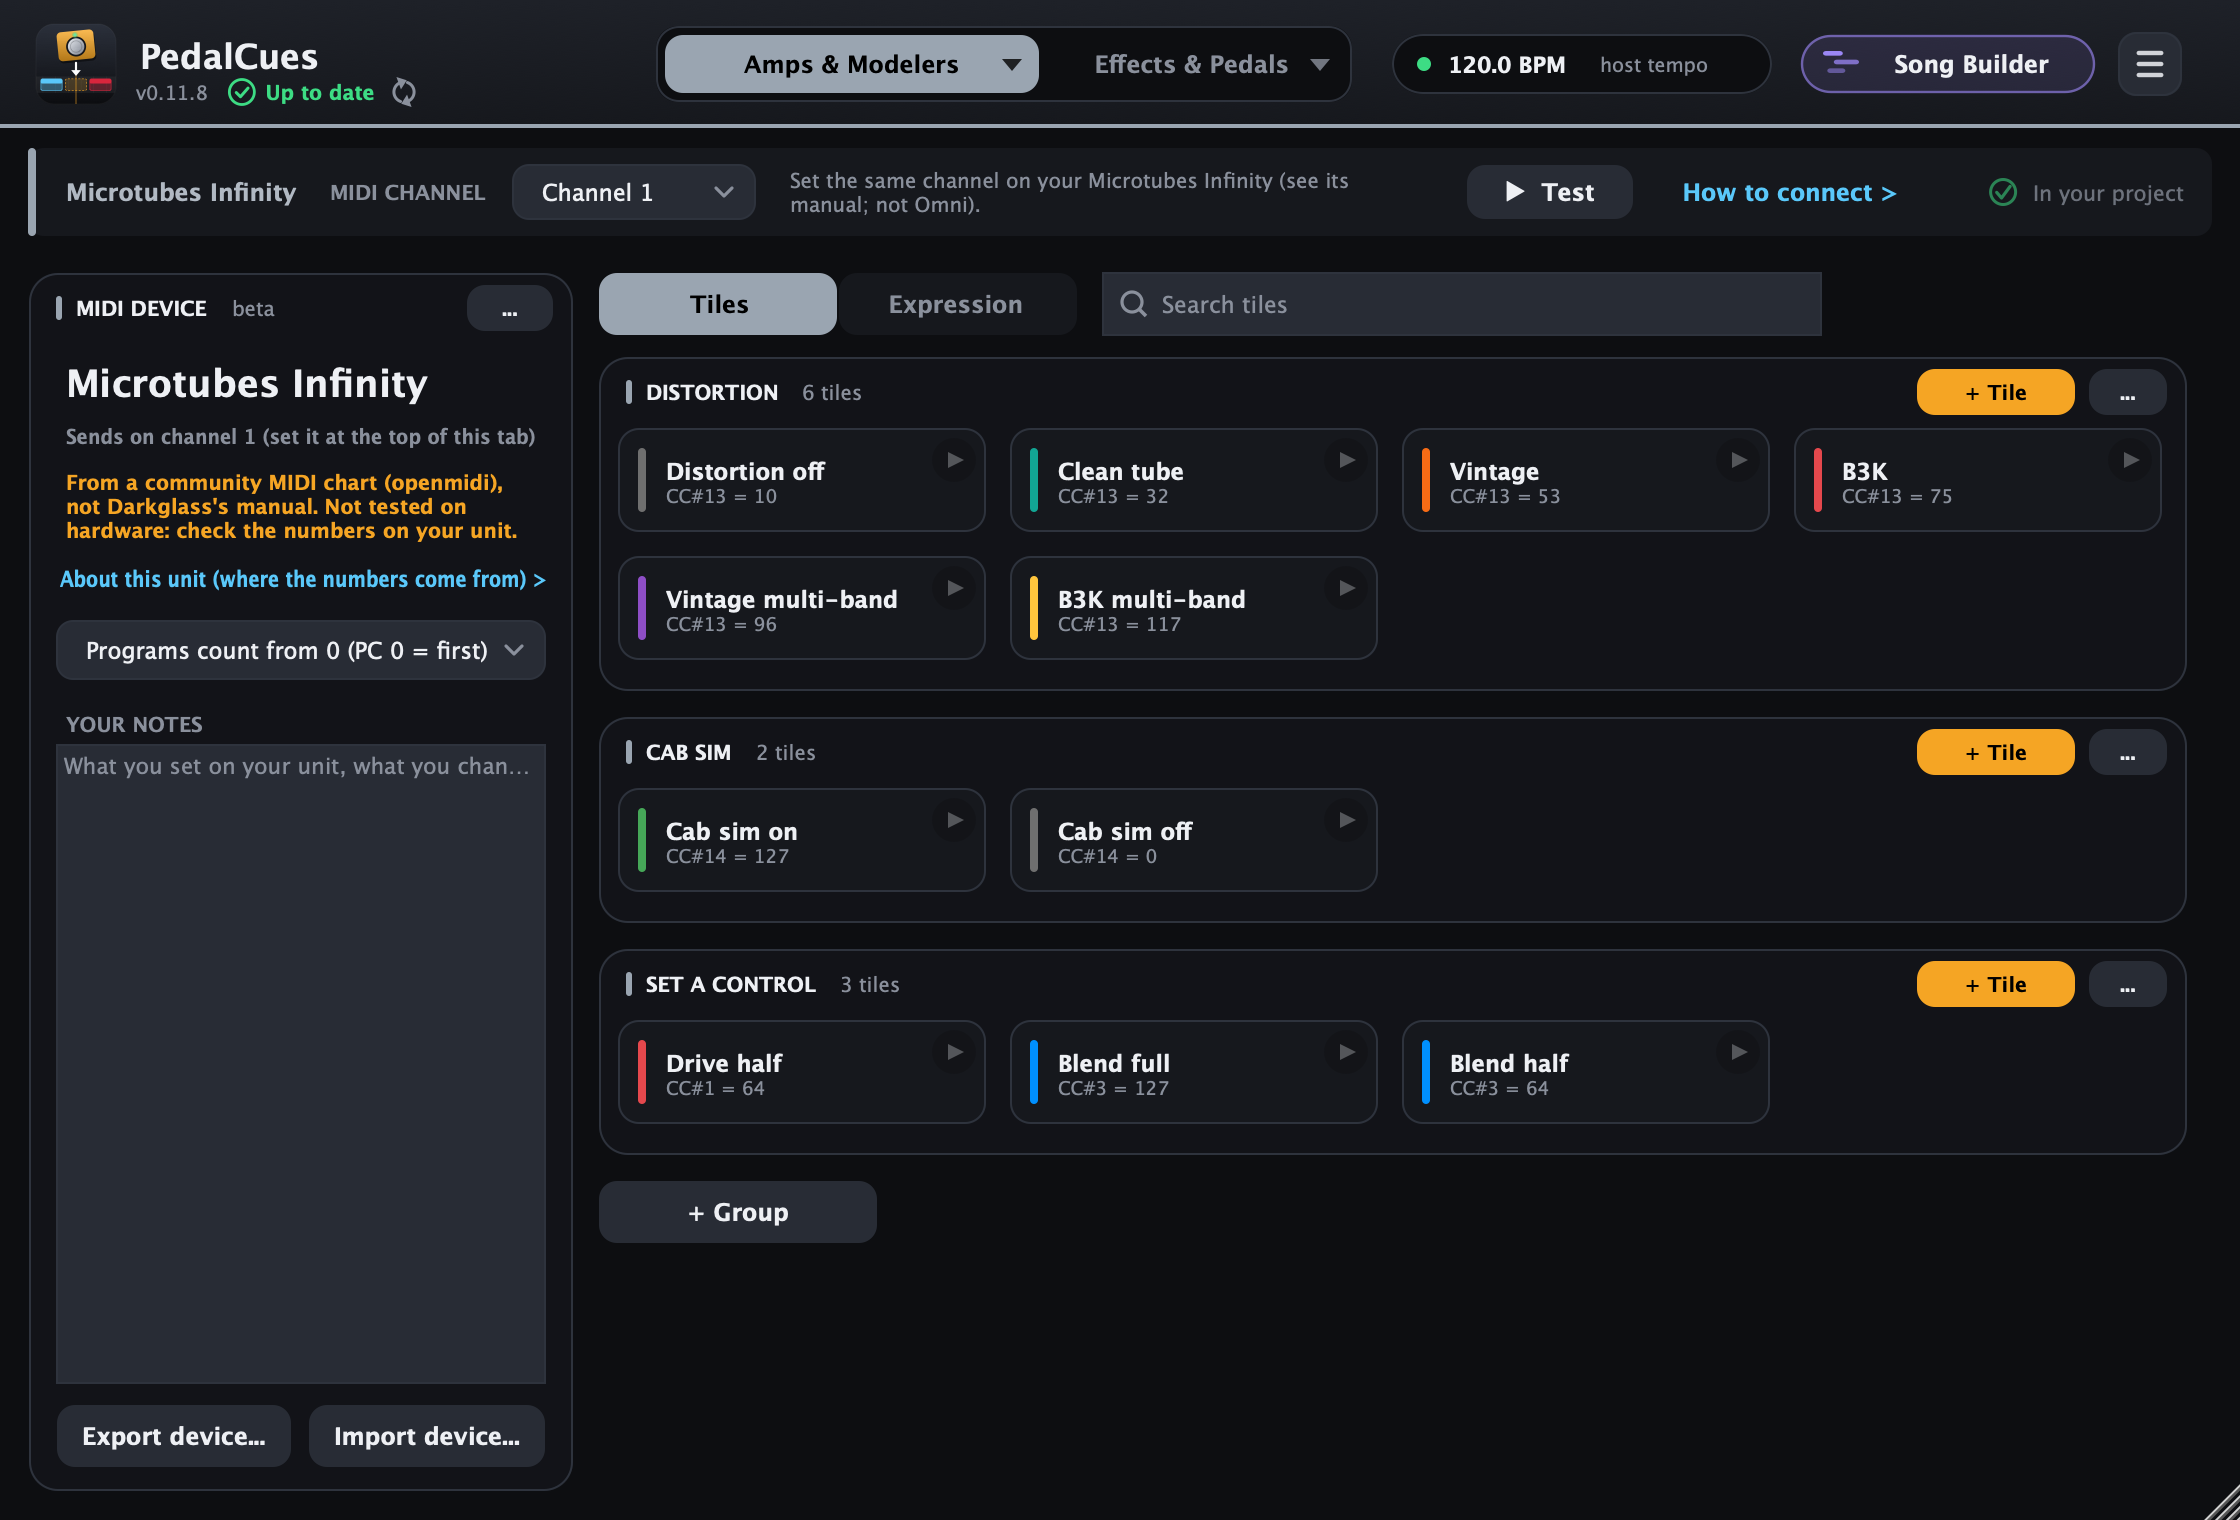
Task: Click the check-for-updates refresh icon
Action: (x=404, y=92)
